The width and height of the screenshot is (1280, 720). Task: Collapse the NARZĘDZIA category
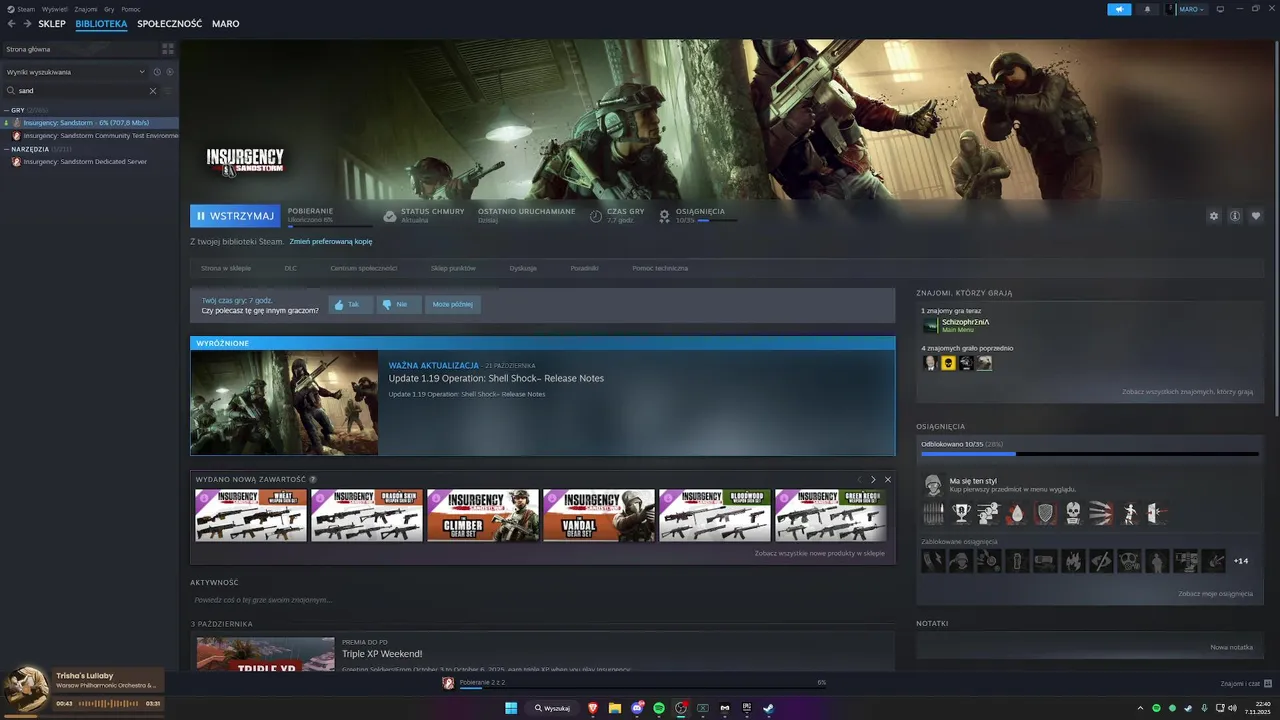tap(6, 149)
